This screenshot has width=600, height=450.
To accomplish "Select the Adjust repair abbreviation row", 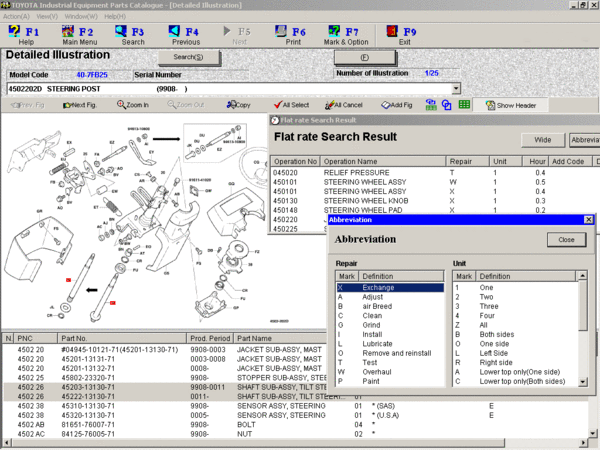I will 390,297.
